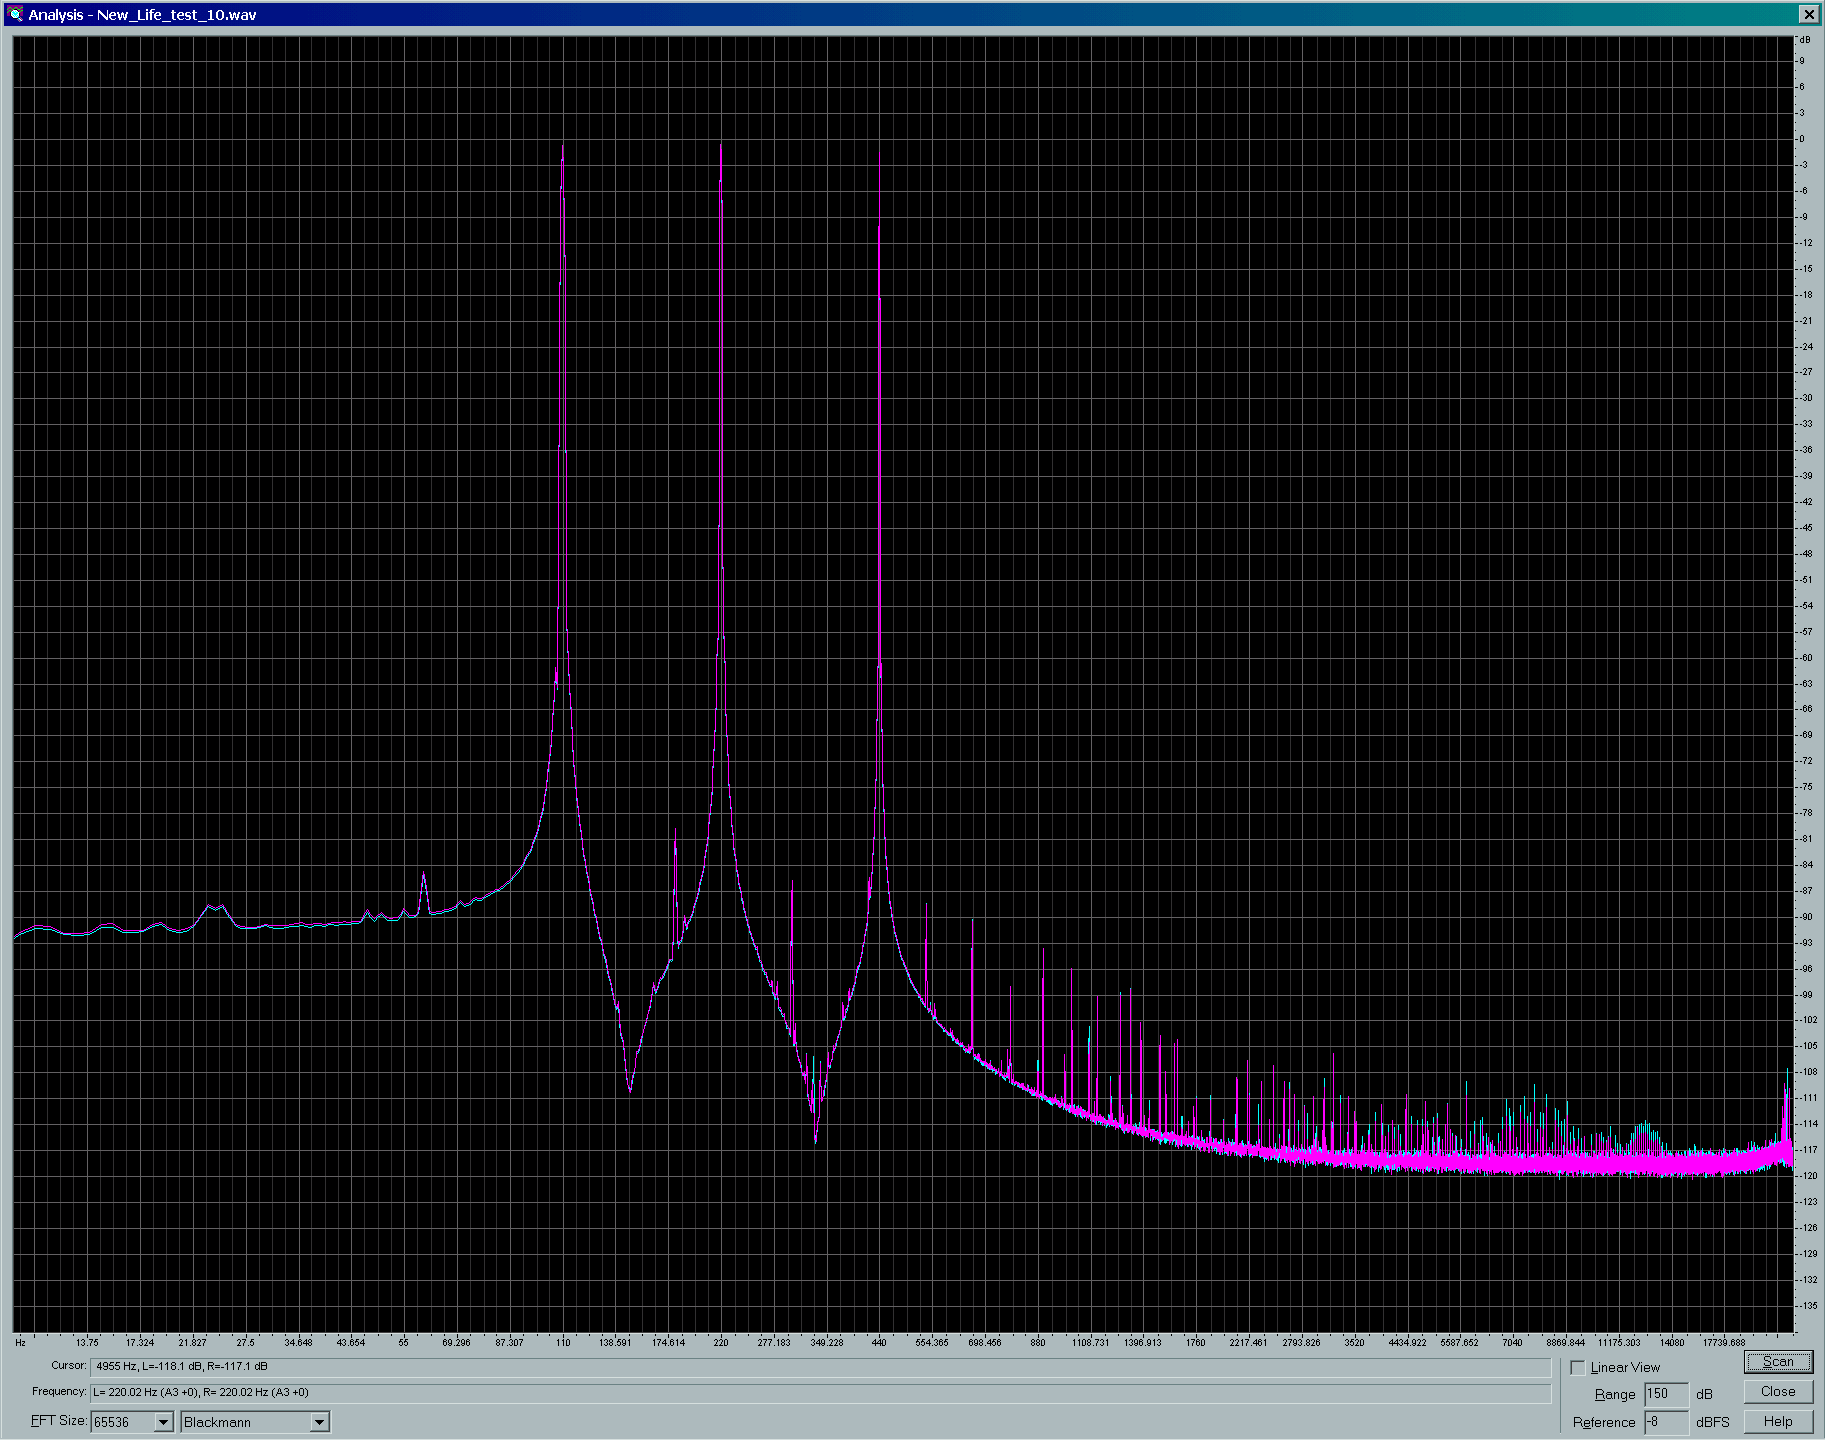Click the spectrum peak at 220 Hz
Viewport: 1825px width, 1440px height.
[x=721, y=146]
